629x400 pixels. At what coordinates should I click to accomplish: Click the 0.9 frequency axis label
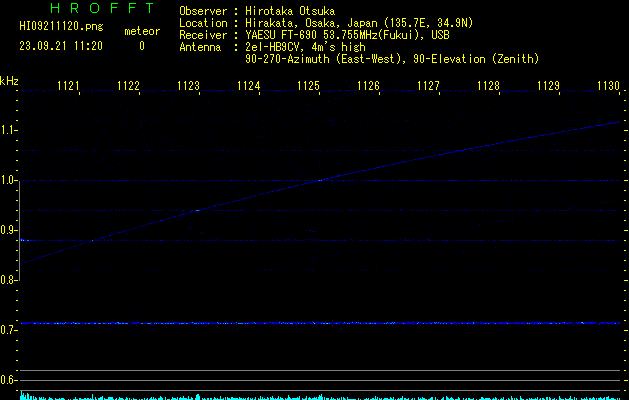[x=8, y=230]
